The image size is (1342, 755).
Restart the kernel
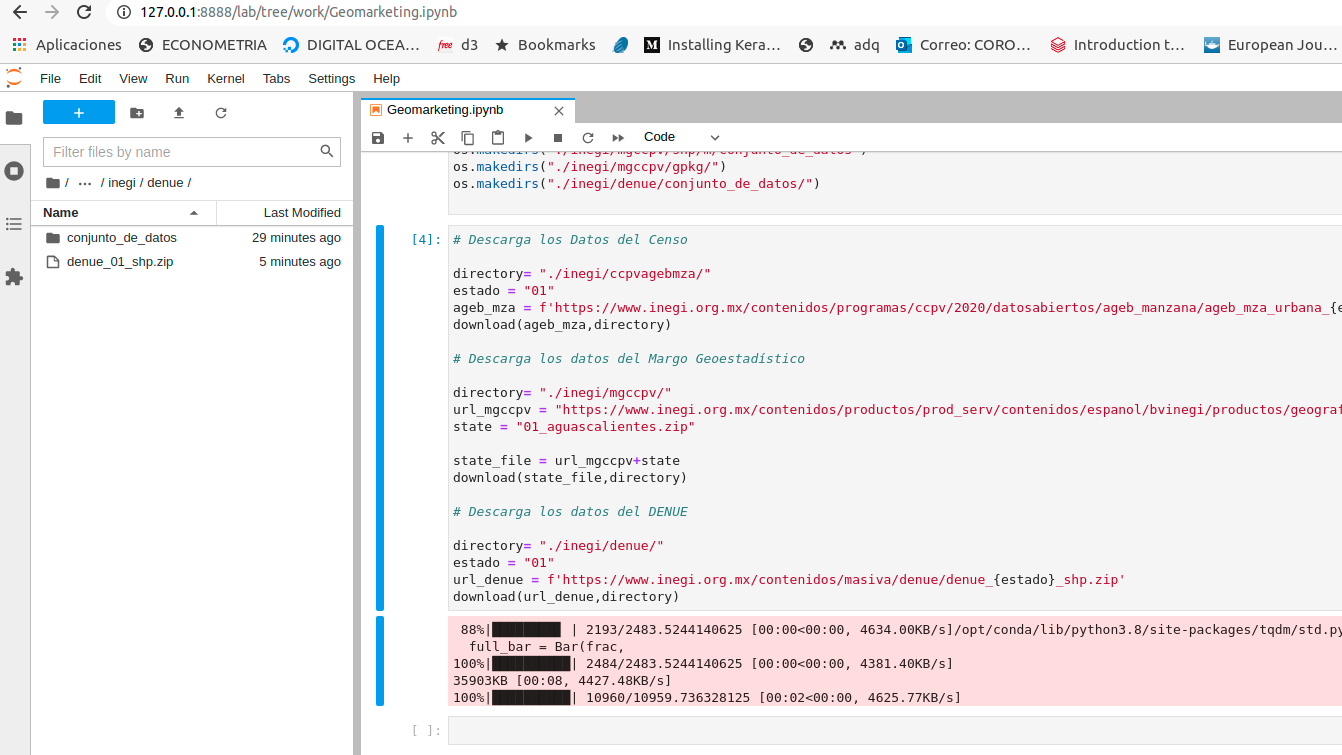pos(588,137)
